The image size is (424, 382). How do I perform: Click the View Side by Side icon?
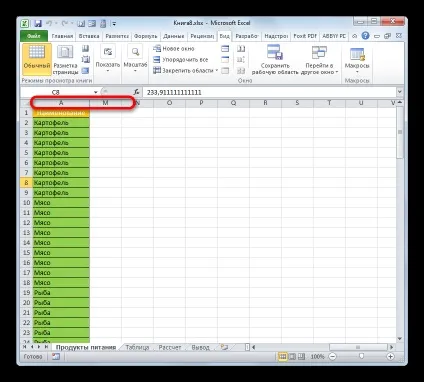tap(241, 49)
